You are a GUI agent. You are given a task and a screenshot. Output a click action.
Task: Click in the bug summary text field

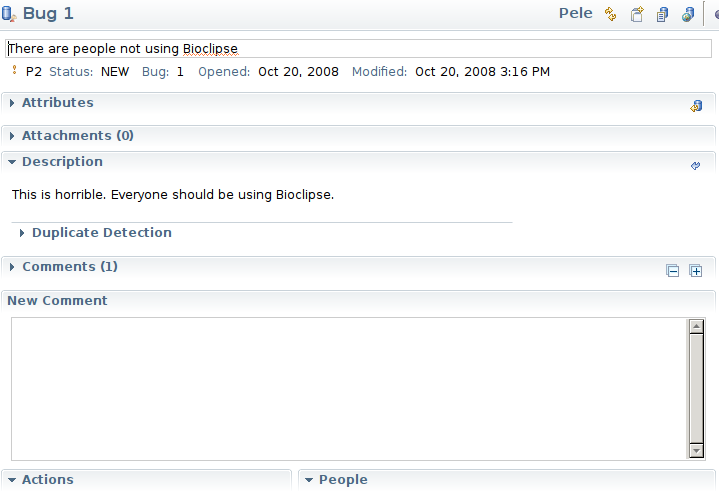point(359,49)
